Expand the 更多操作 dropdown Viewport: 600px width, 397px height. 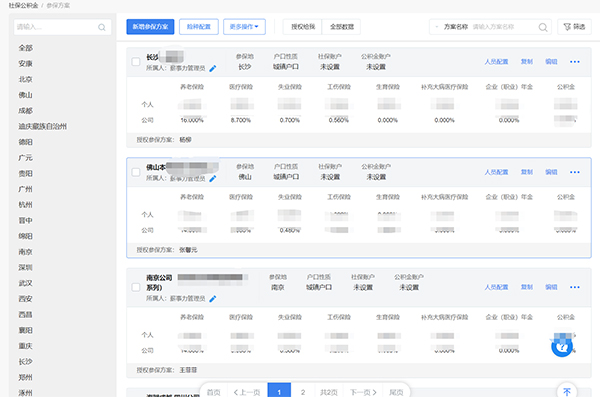(x=244, y=27)
